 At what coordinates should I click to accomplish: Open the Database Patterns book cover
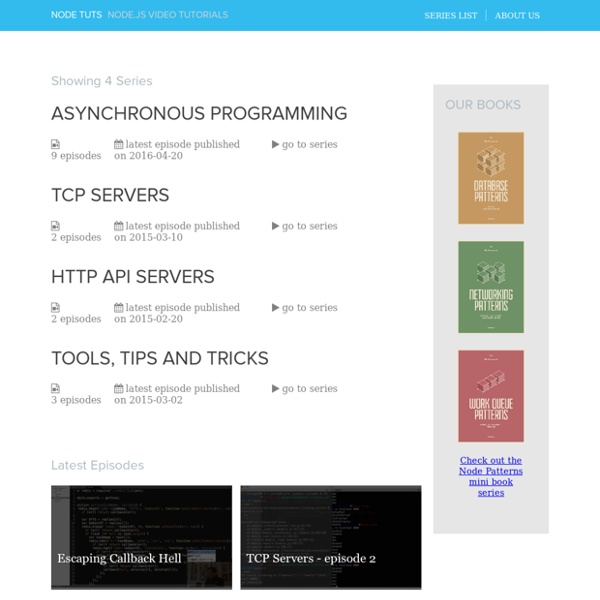pyautogui.click(x=491, y=178)
